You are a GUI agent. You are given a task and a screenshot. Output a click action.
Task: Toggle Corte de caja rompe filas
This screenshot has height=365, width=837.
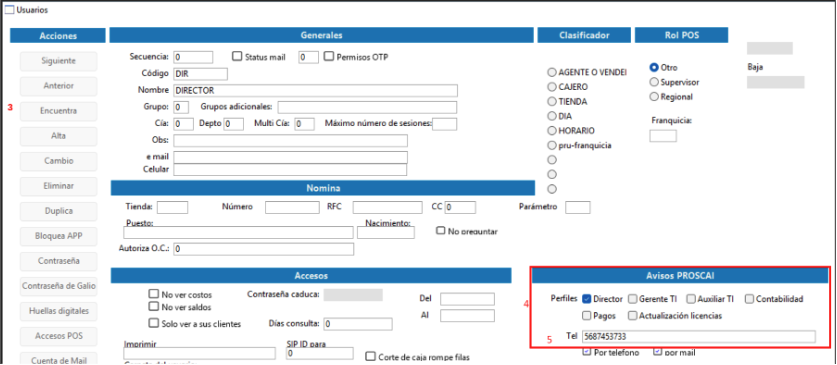coord(370,356)
